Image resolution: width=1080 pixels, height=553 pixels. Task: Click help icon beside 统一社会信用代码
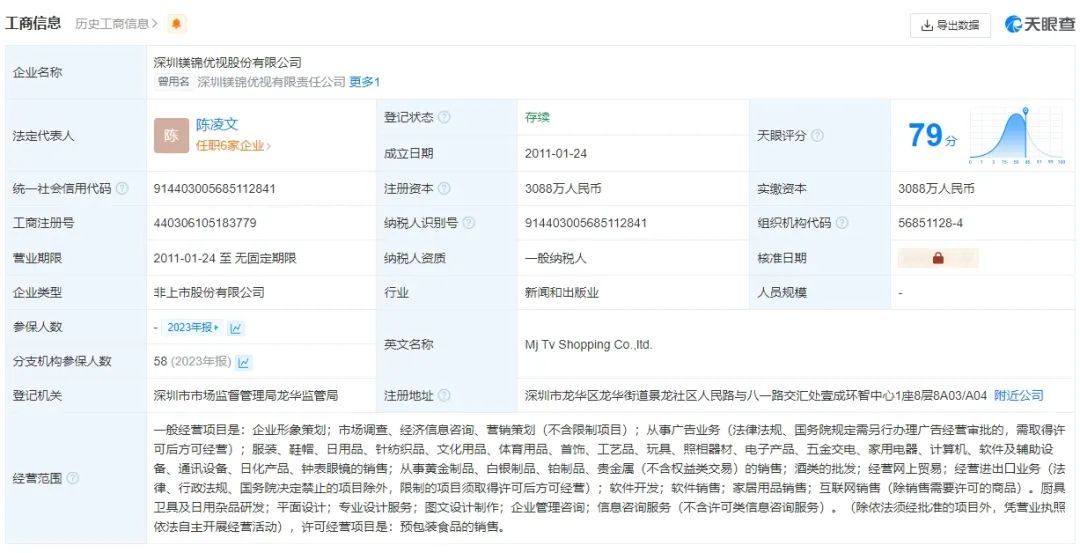122,188
